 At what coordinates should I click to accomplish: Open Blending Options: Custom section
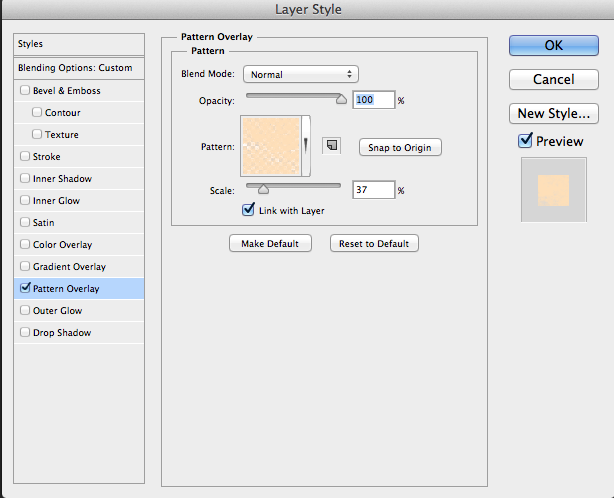click(x=79, y=68)
